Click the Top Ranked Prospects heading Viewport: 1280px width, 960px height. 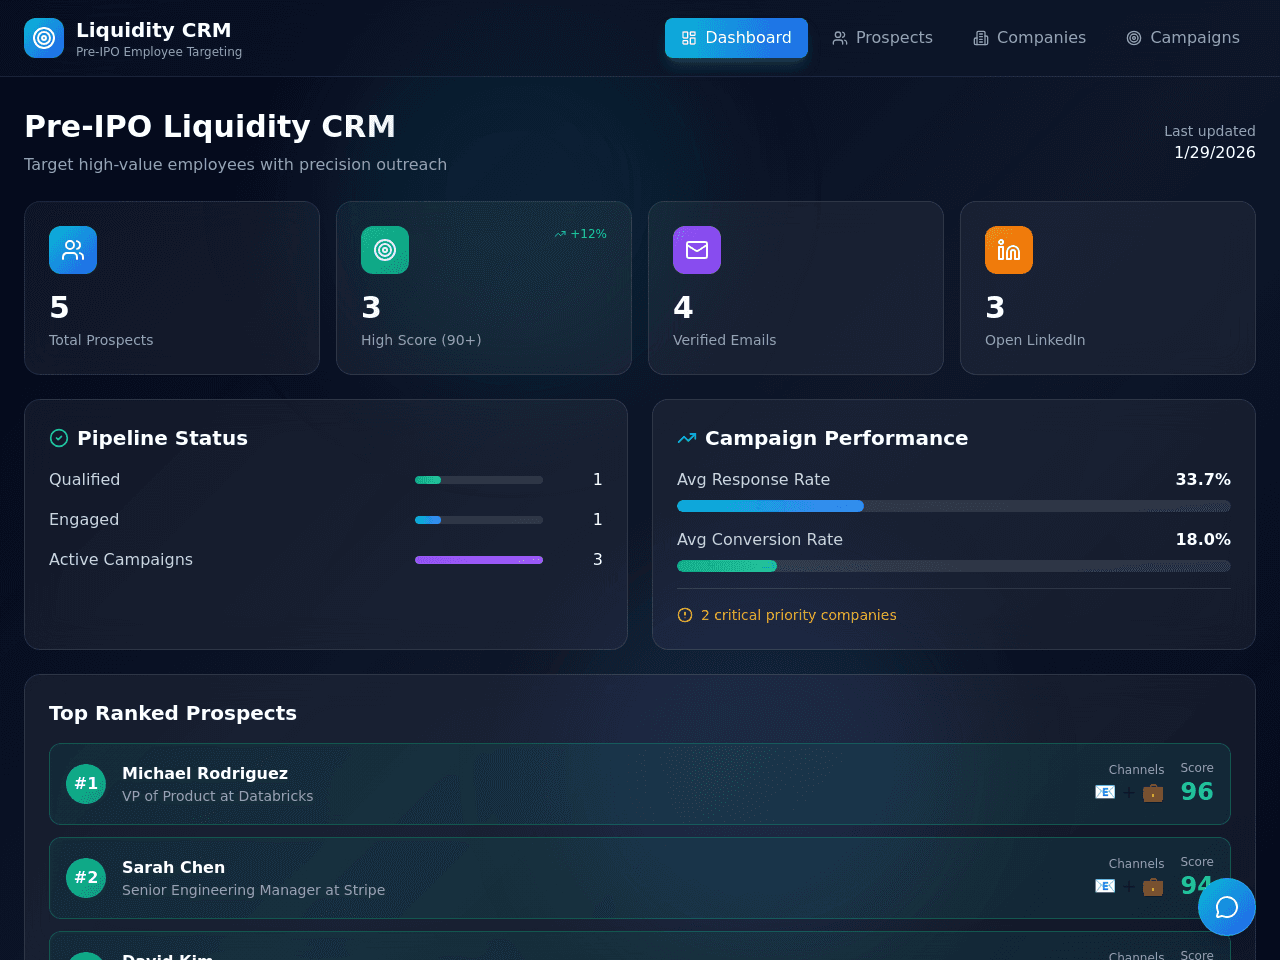pos(173,713)
